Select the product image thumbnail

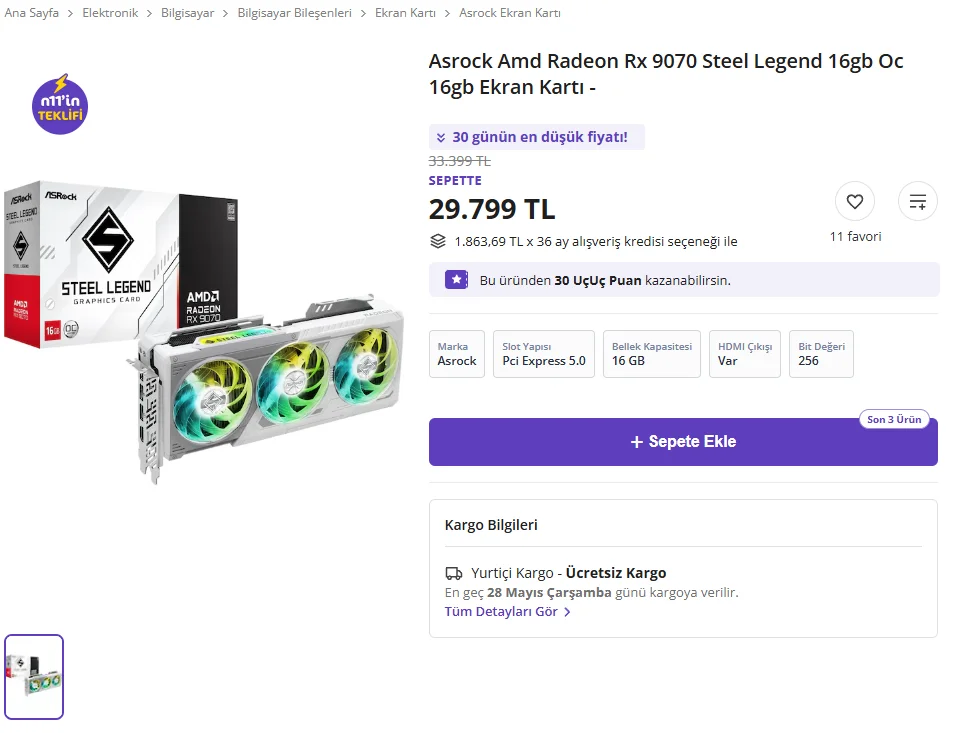pos(34,676)
